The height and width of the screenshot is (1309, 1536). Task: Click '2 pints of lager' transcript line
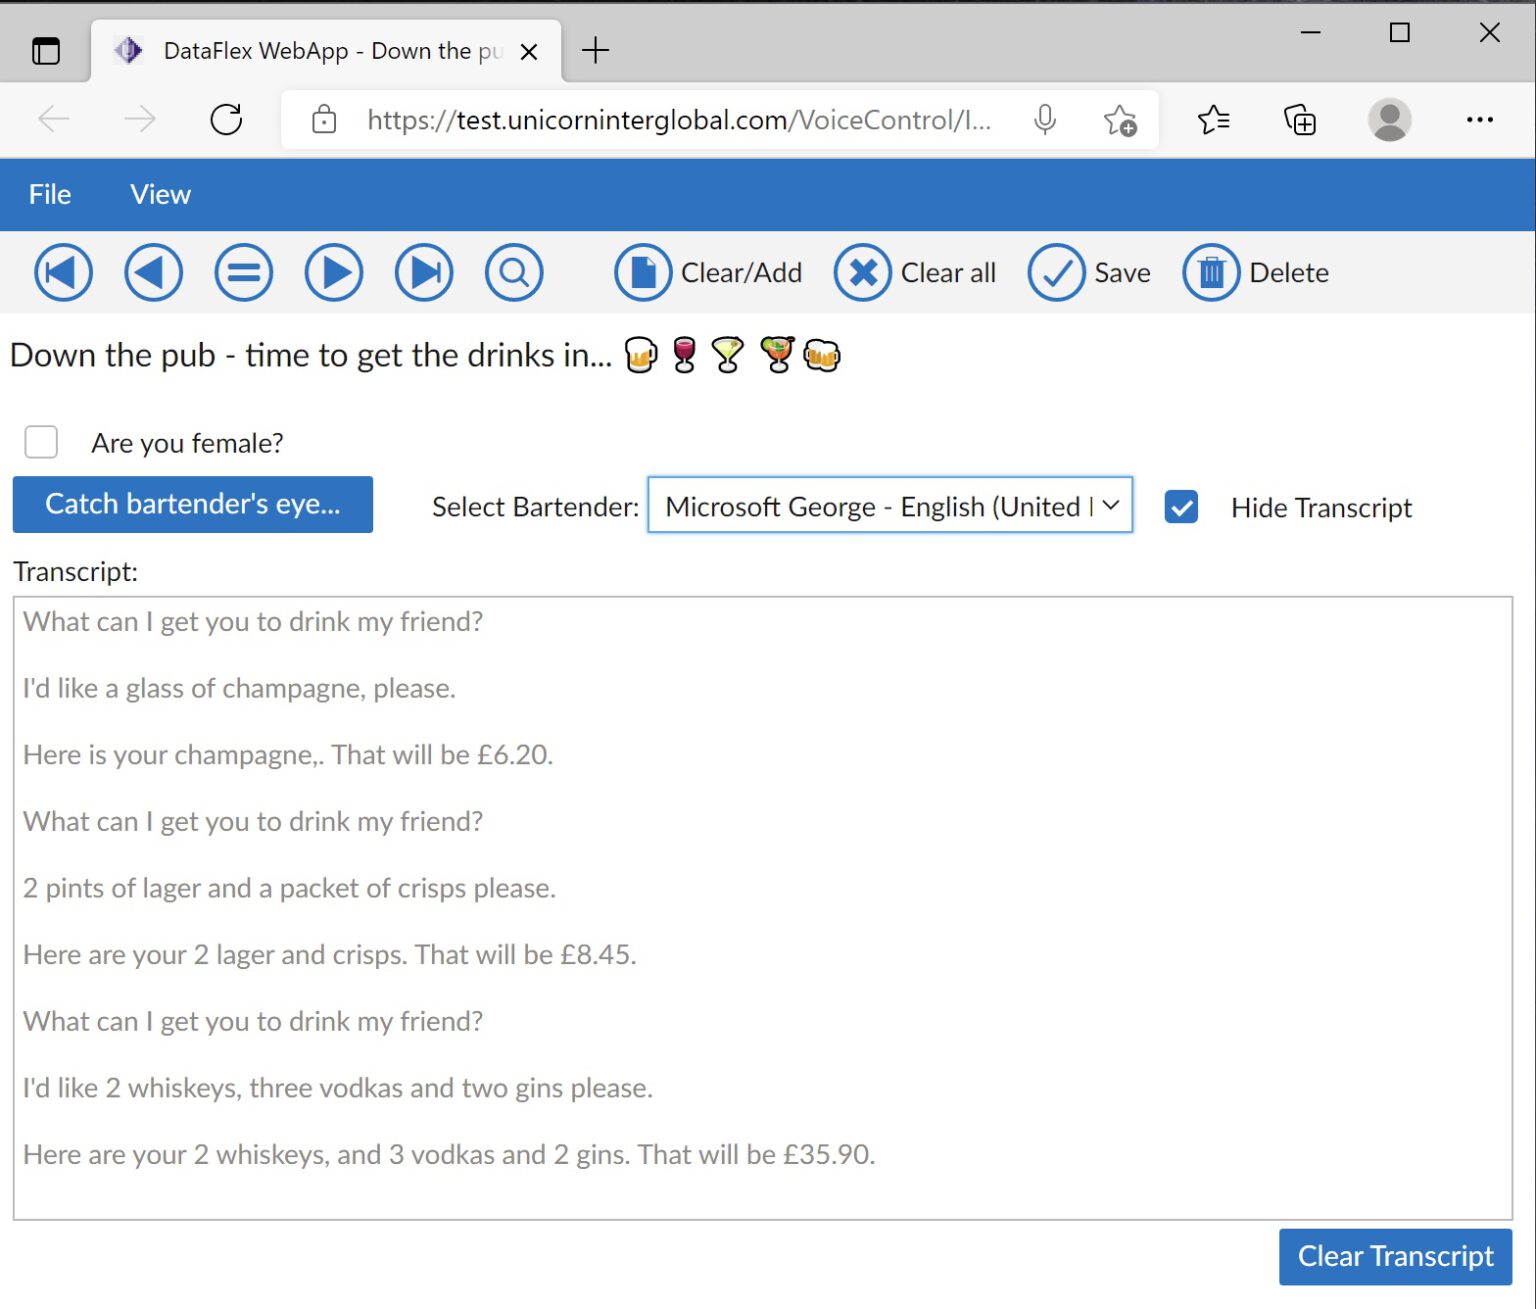coord(289,888)
